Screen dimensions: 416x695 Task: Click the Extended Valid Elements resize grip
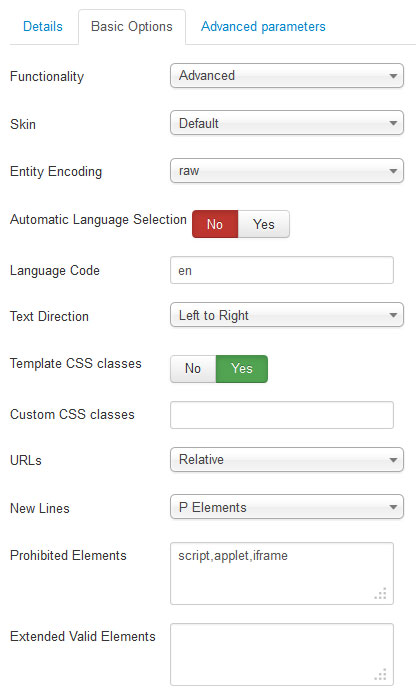pos(381,675)
